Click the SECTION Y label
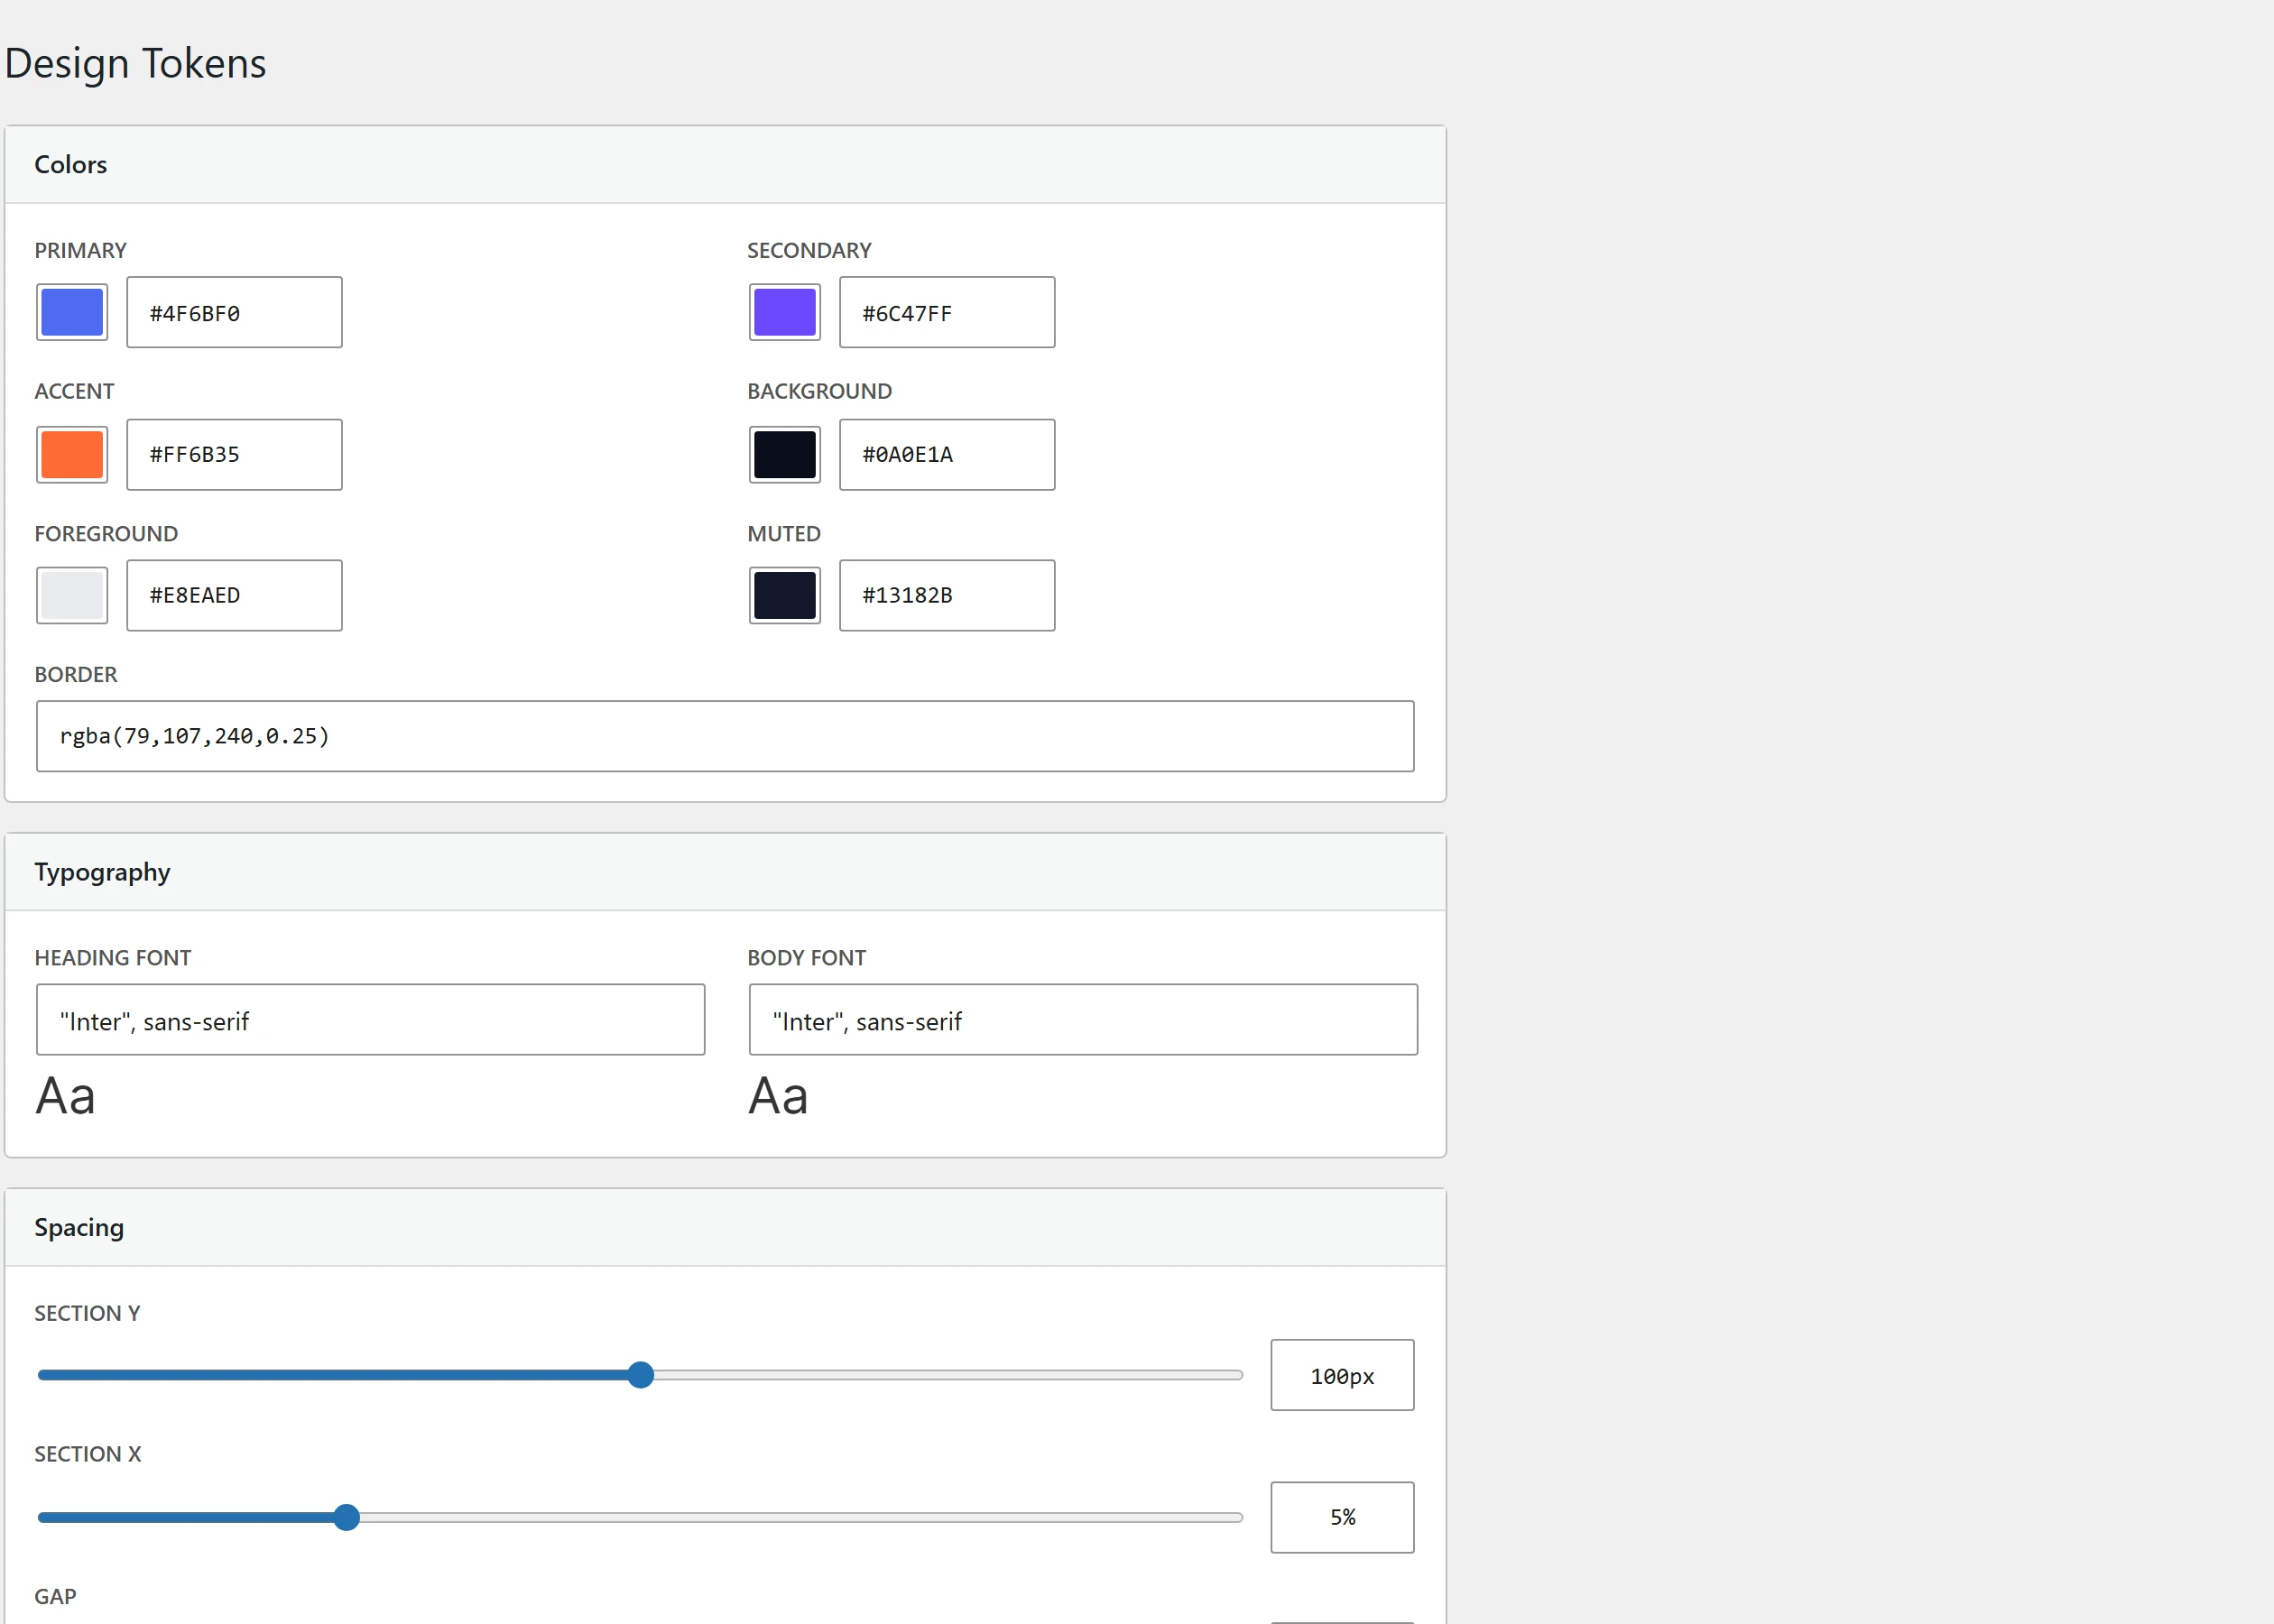 coord(87,1313)
